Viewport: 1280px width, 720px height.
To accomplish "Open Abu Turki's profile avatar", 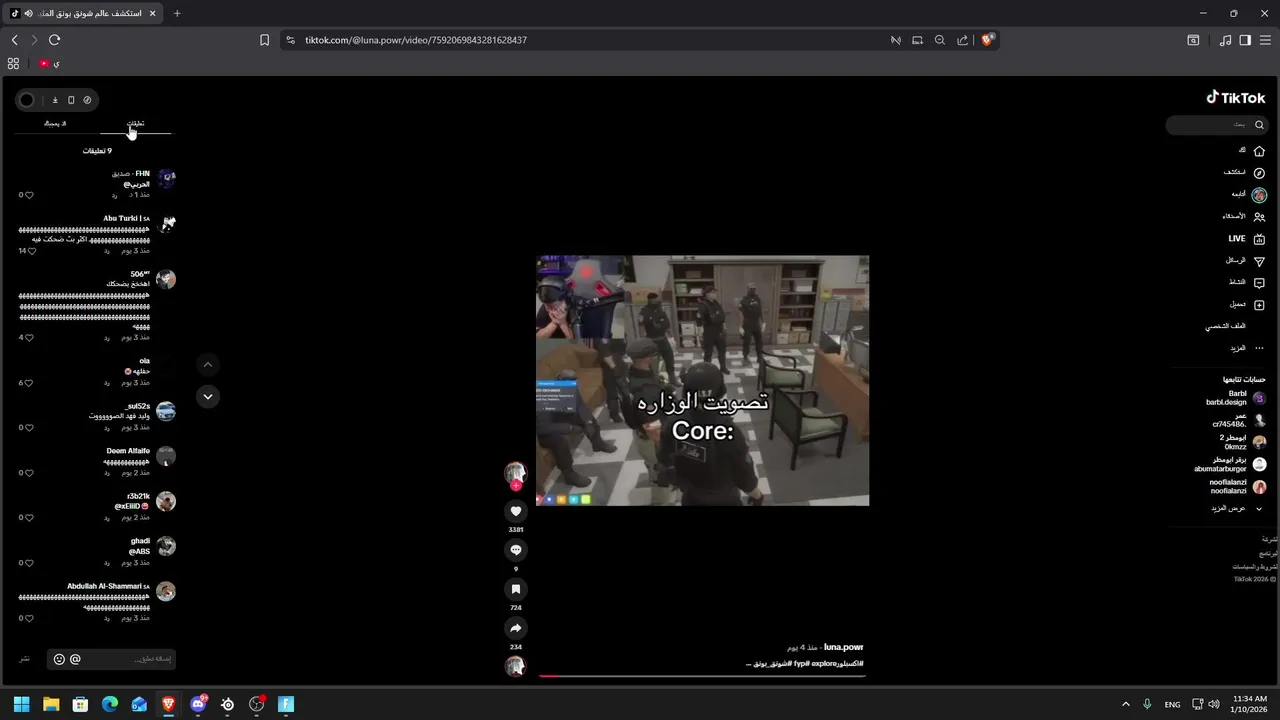I will 166,224.
